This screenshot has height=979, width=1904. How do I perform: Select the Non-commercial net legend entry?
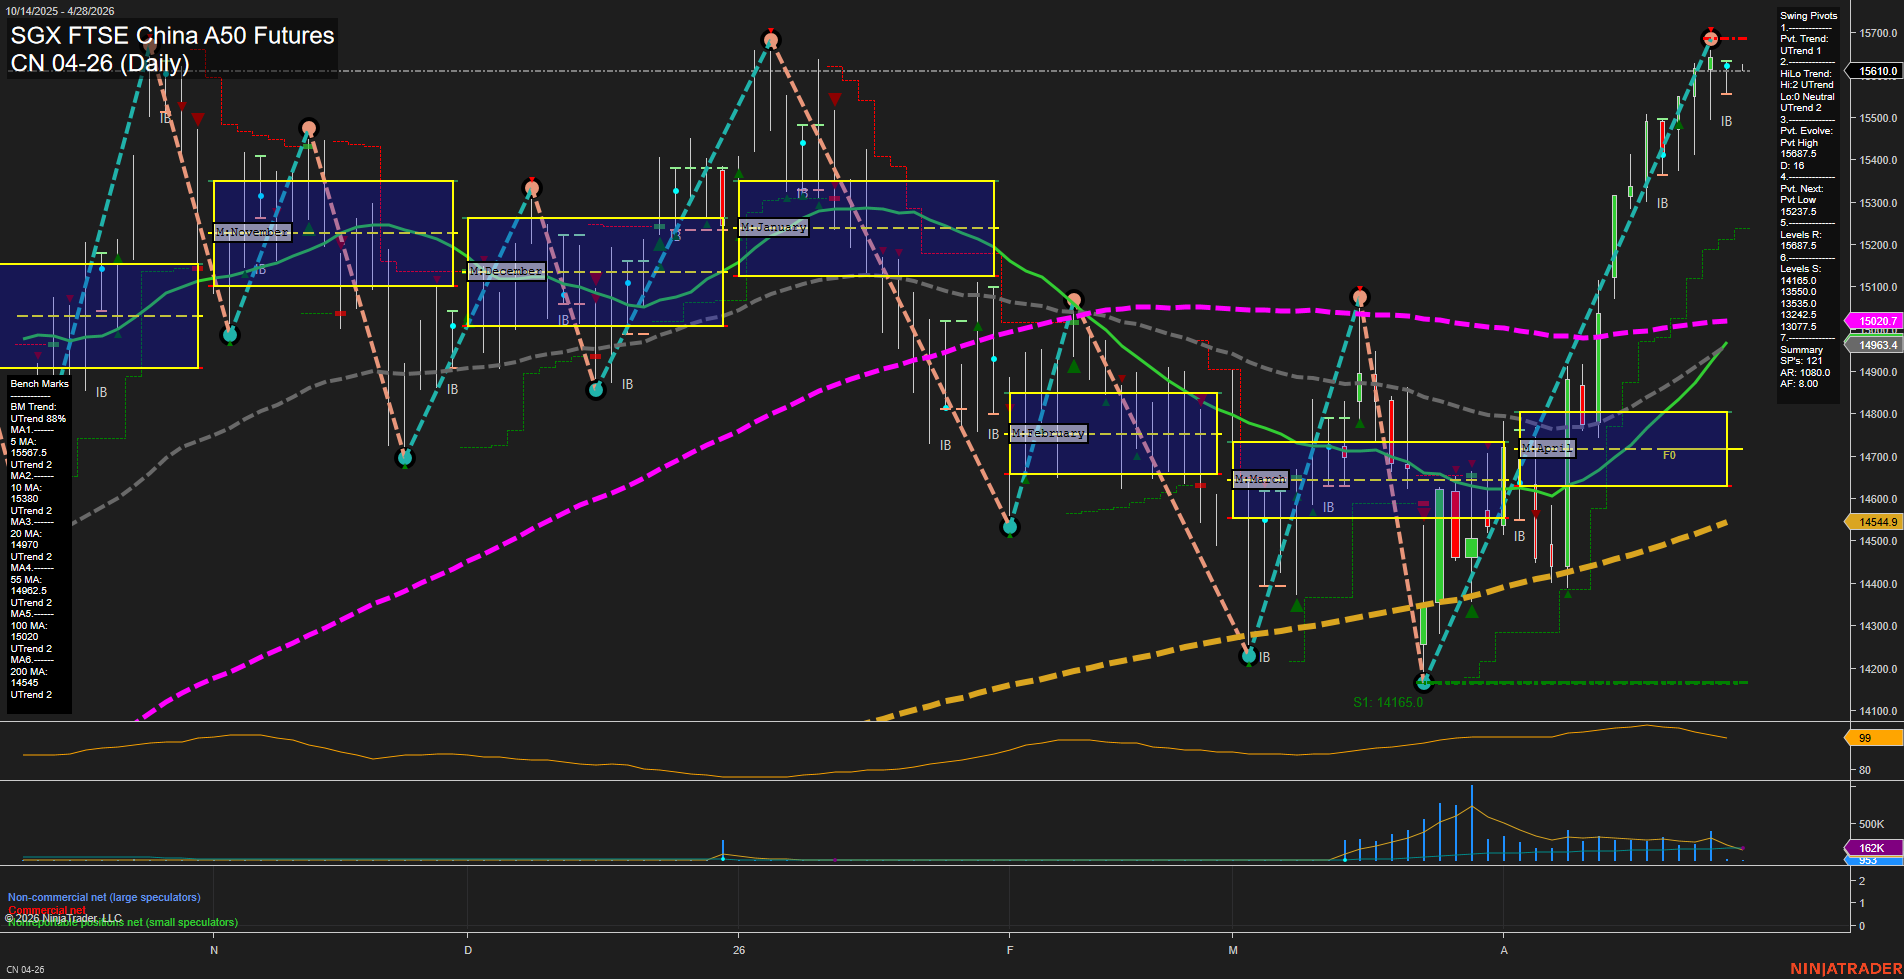click(103, 897)
